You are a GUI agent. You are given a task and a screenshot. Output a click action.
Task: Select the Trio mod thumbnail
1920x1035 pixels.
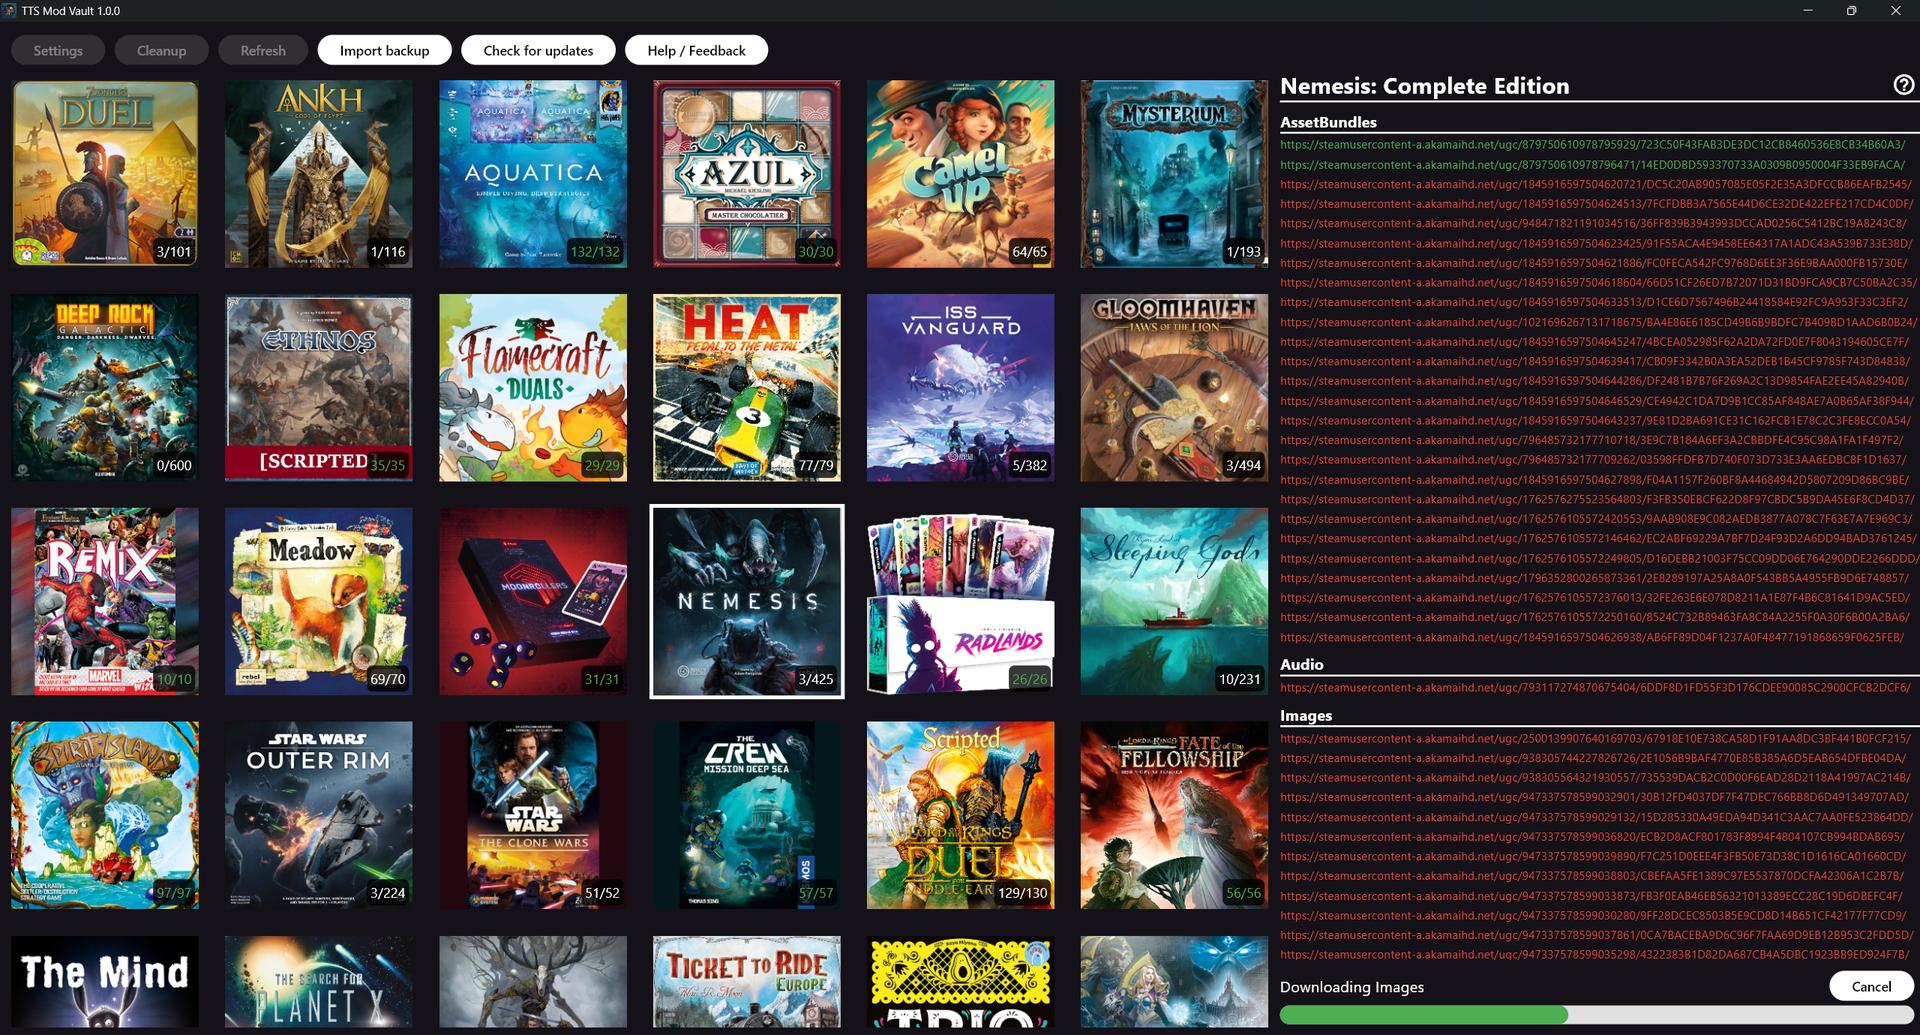tap(960, 982)
